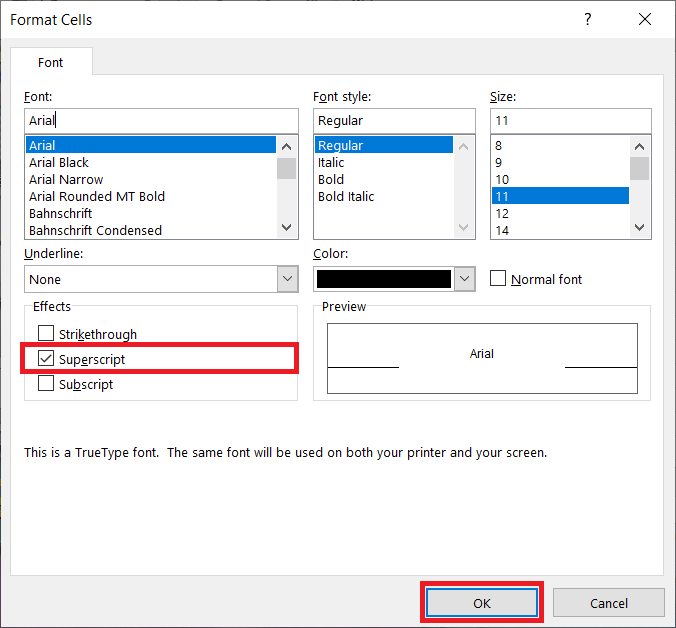Uncheck the Superscript checkbox
The width and height of the screenshot is (676, 628).
46,359
